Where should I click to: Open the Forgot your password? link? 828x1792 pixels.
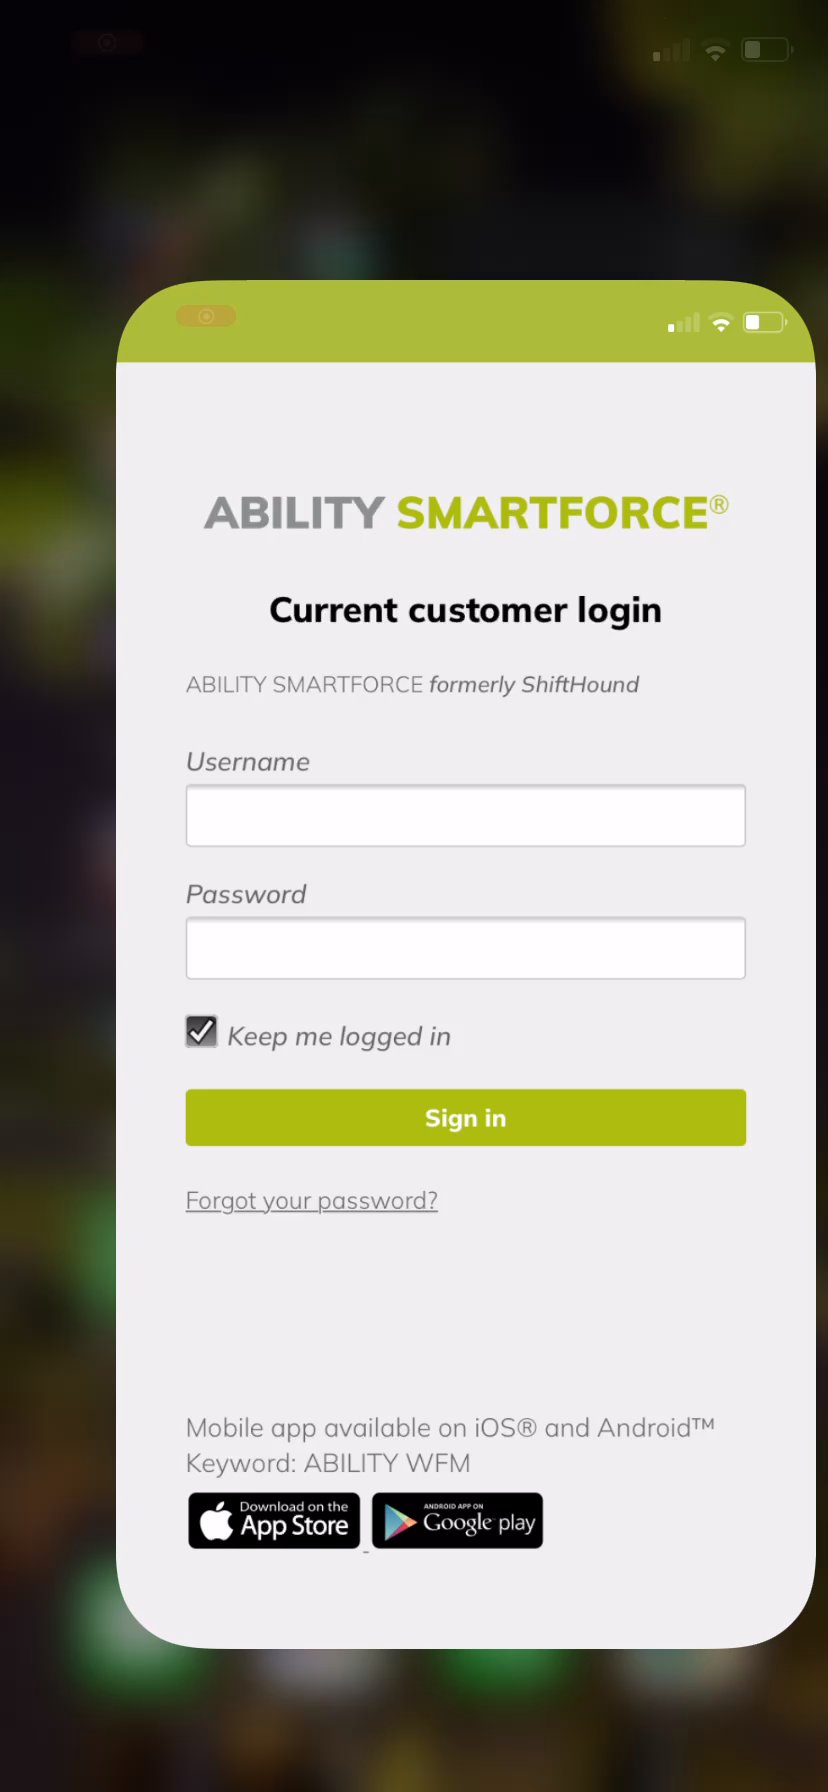pos(312,1201)
